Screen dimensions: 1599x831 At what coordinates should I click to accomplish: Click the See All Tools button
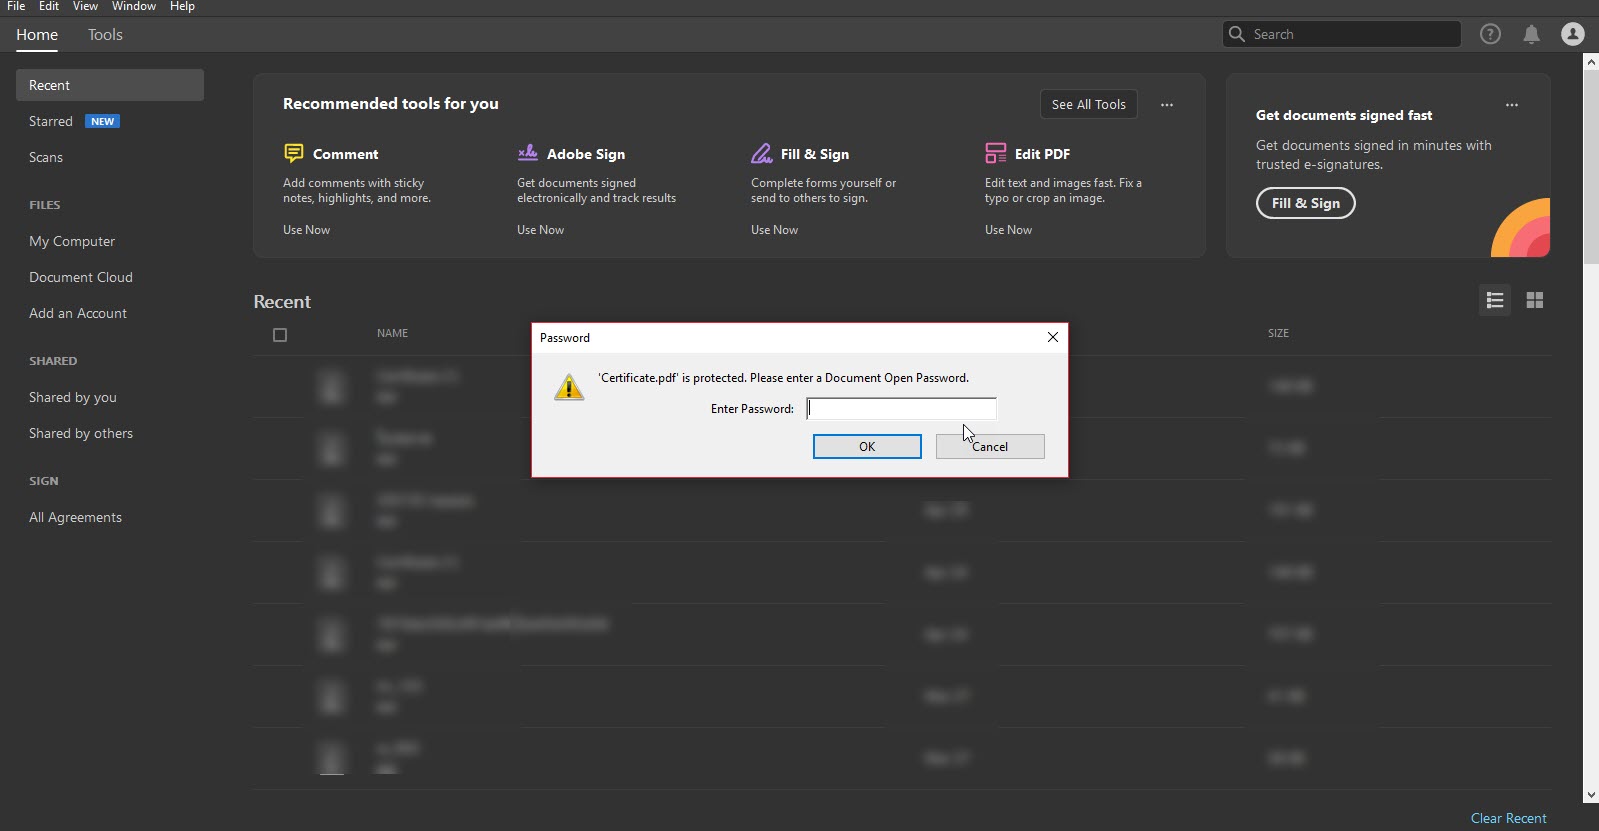[x=1088, y=104]
